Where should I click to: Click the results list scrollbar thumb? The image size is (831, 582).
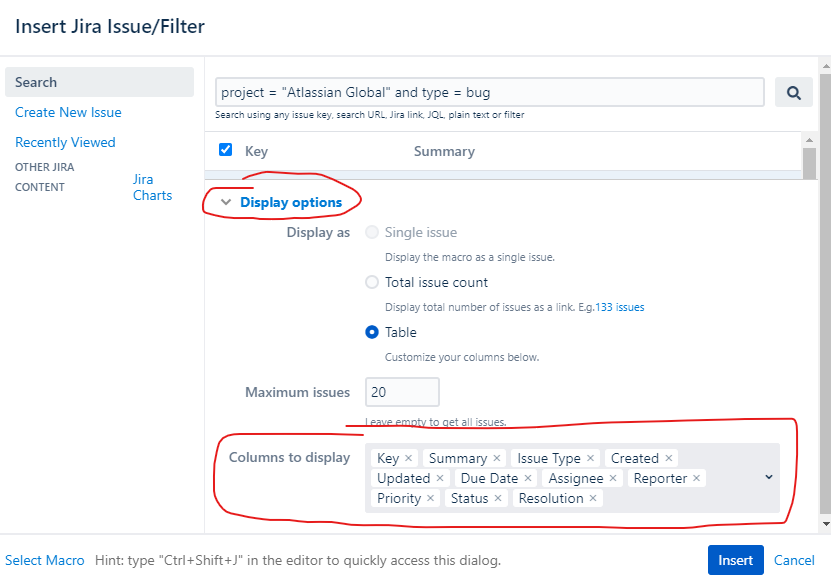[809, 163]
